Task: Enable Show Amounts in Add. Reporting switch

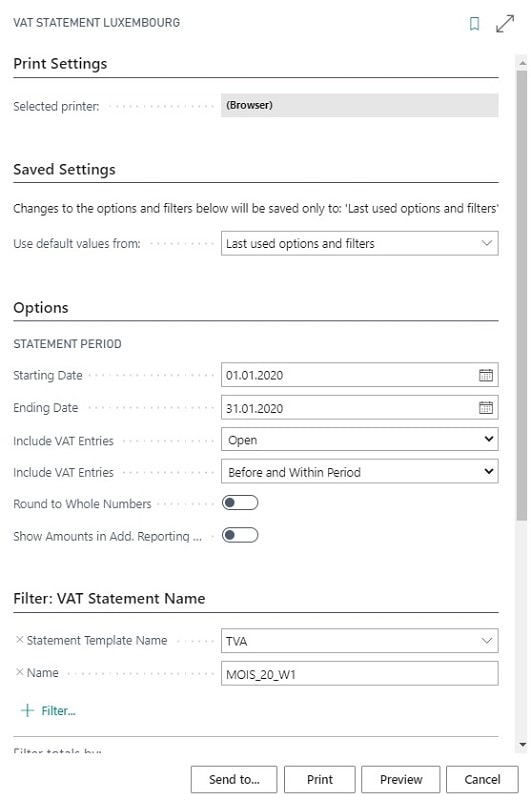Action: (x=240, y=535)
